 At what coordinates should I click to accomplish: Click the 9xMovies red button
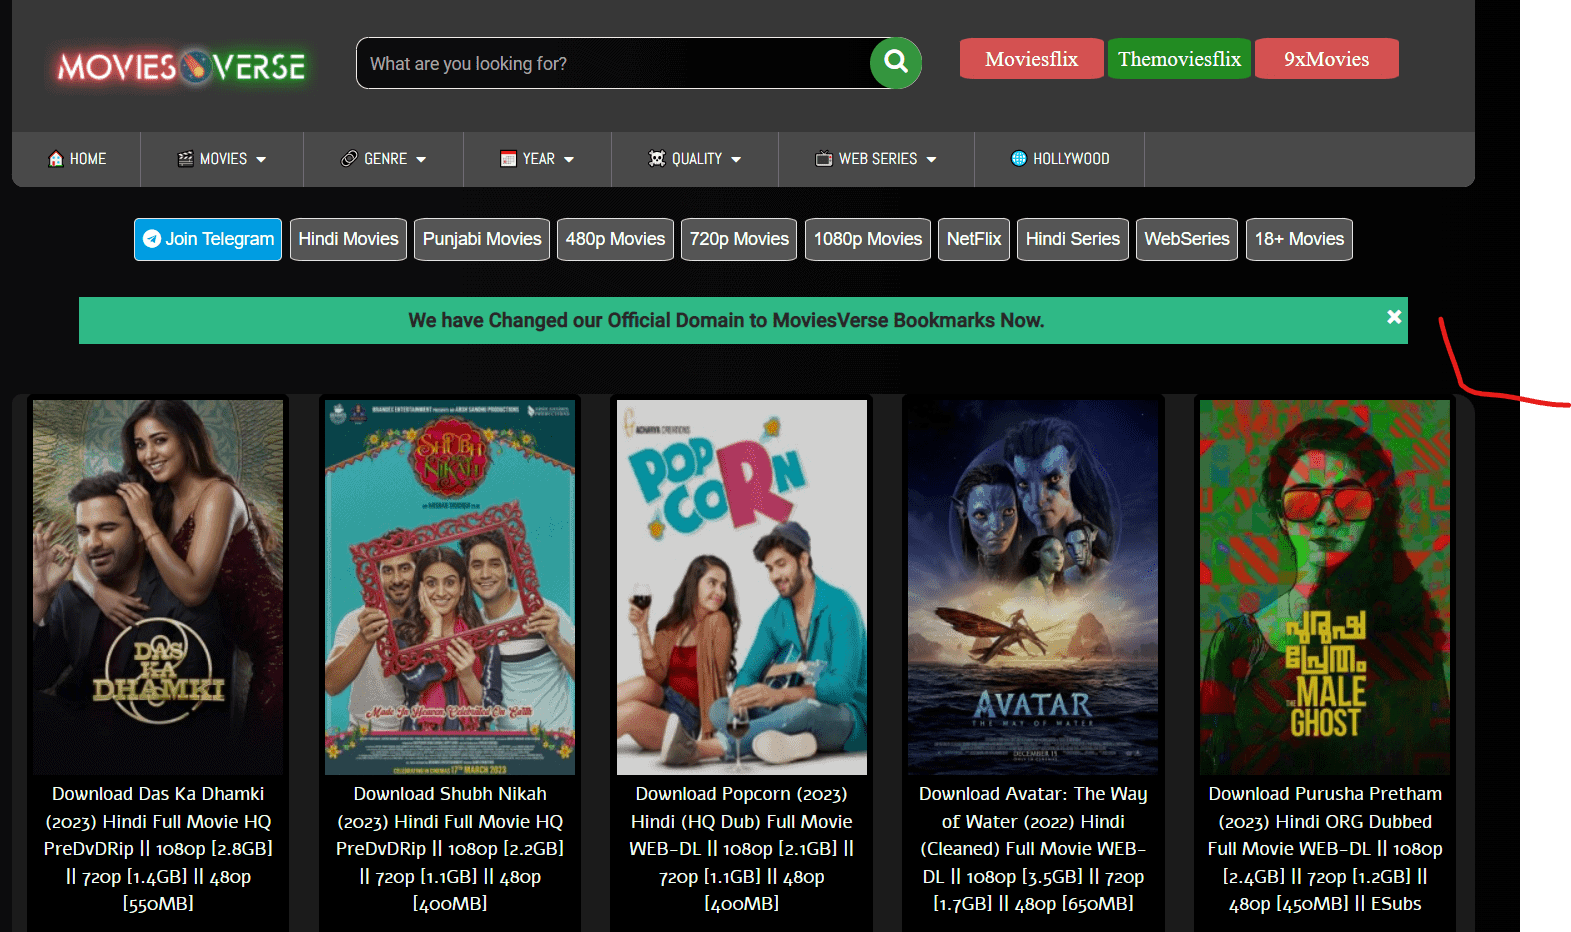click(1327, 59)
